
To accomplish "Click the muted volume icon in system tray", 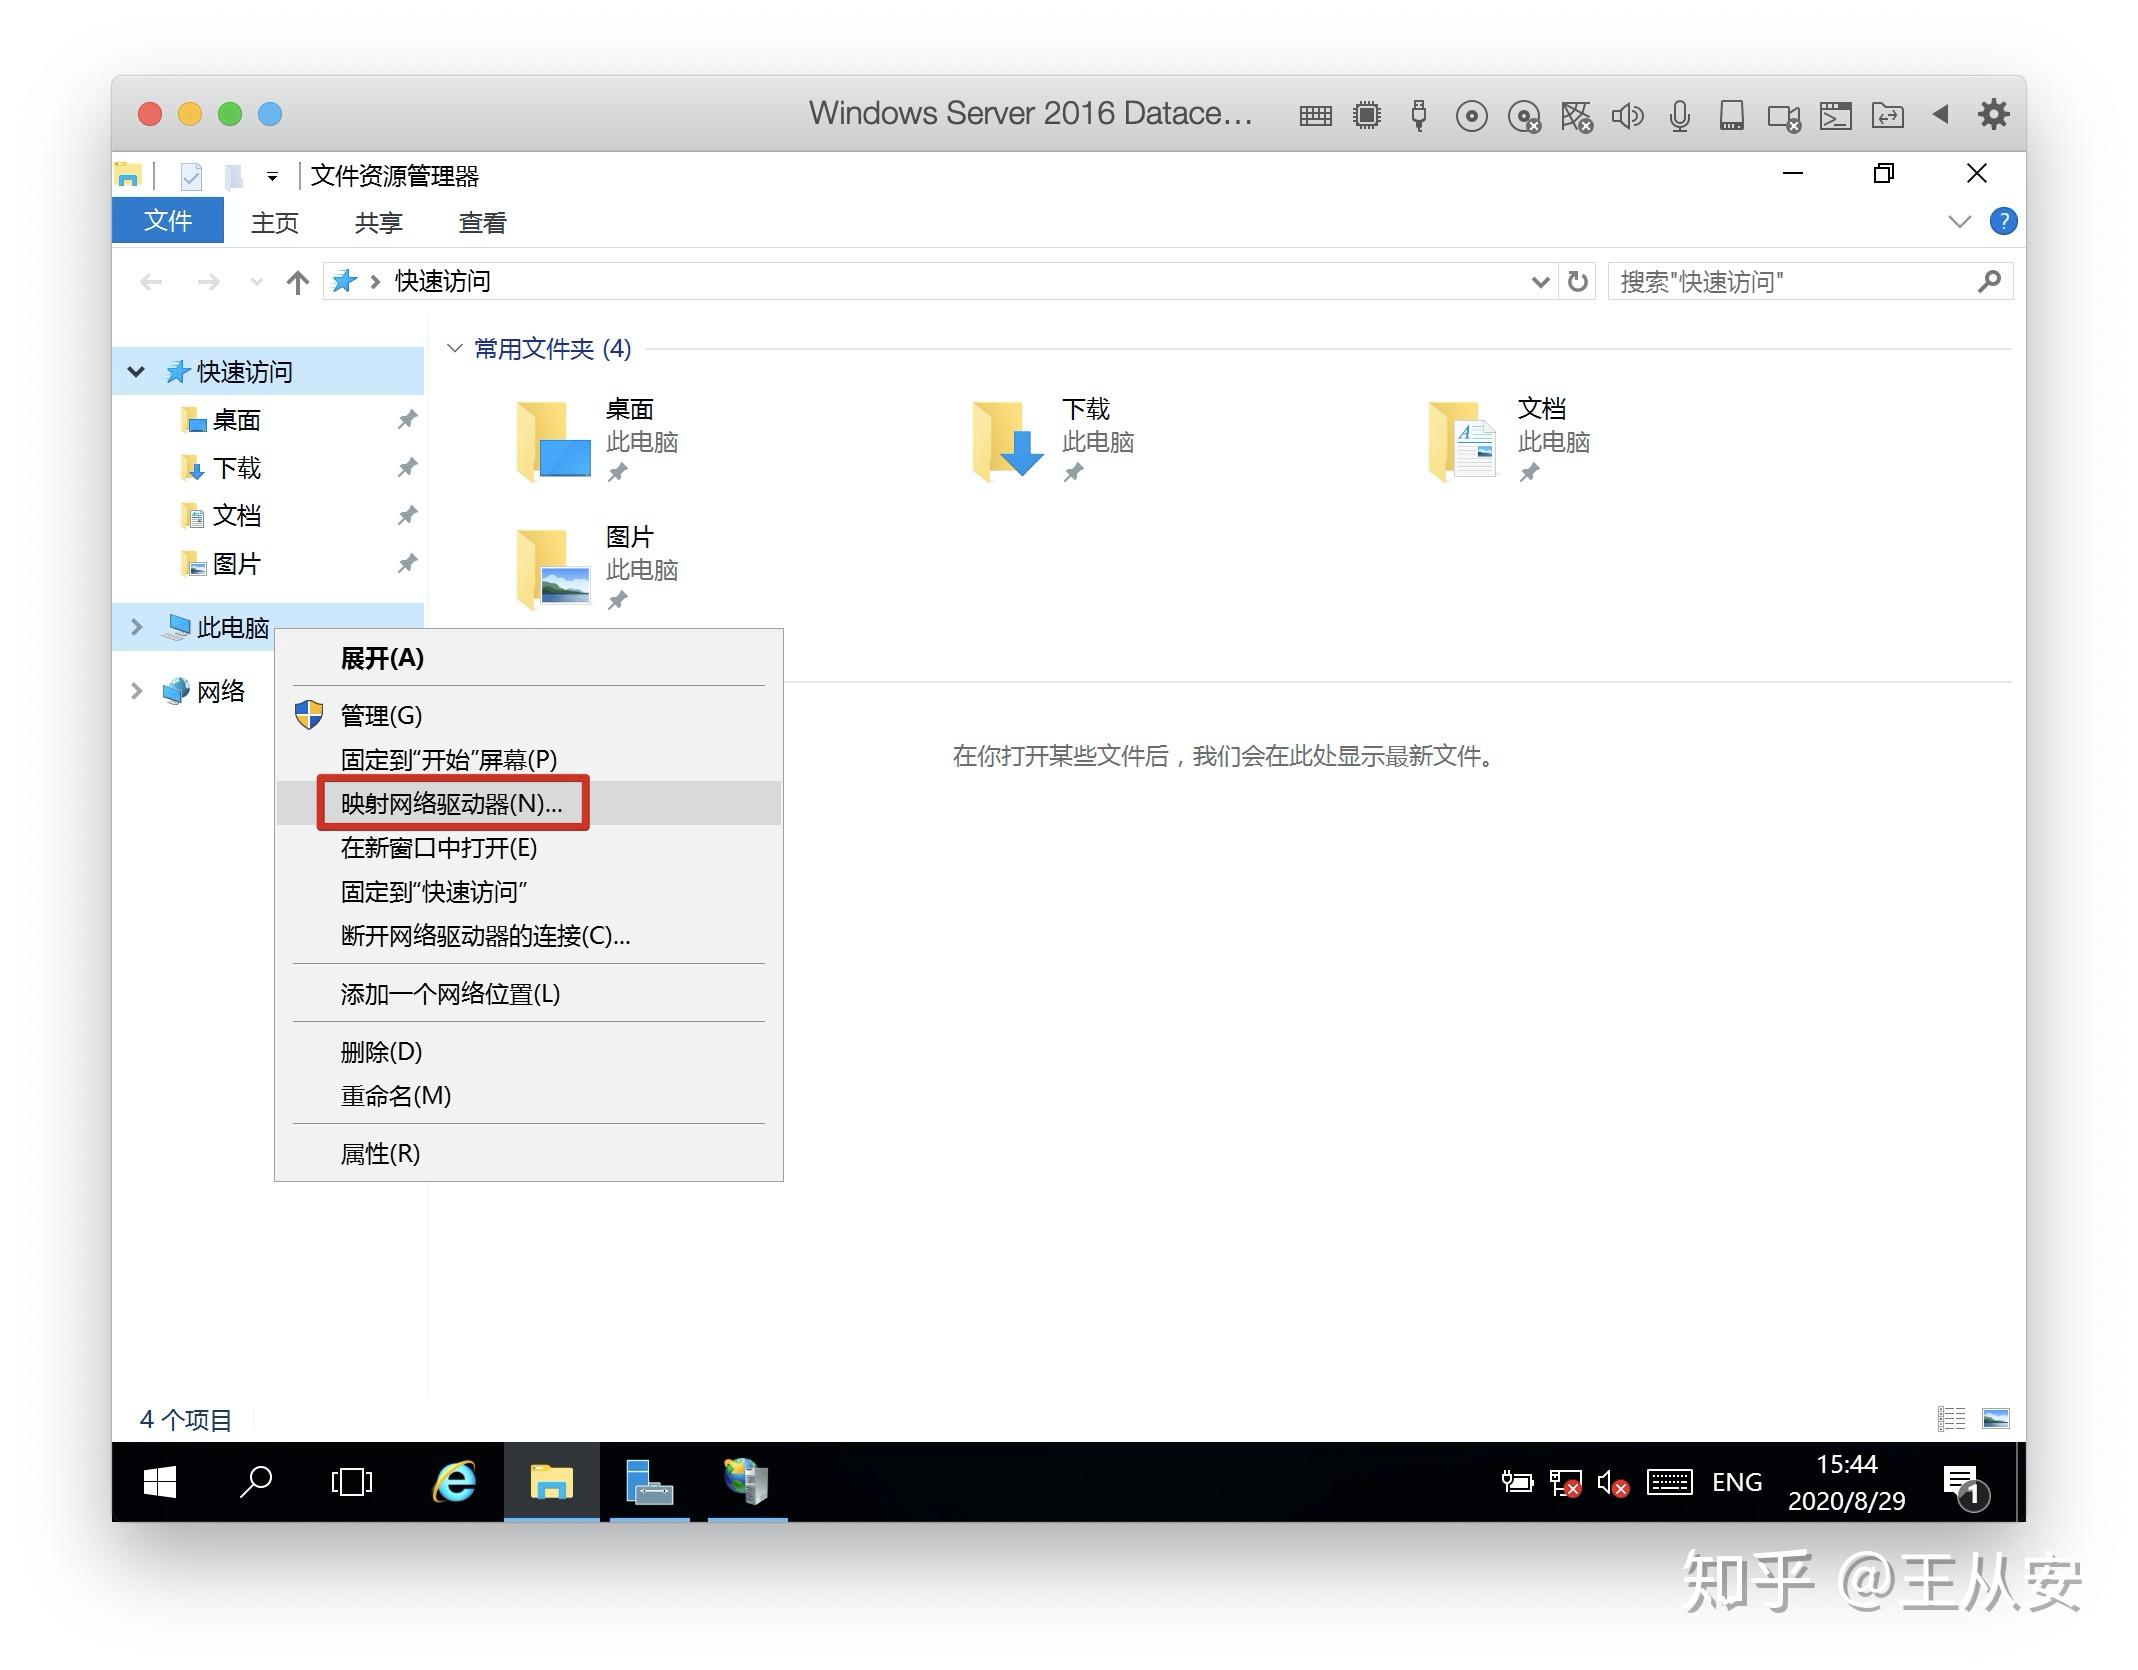I will pos(1612,1484).
